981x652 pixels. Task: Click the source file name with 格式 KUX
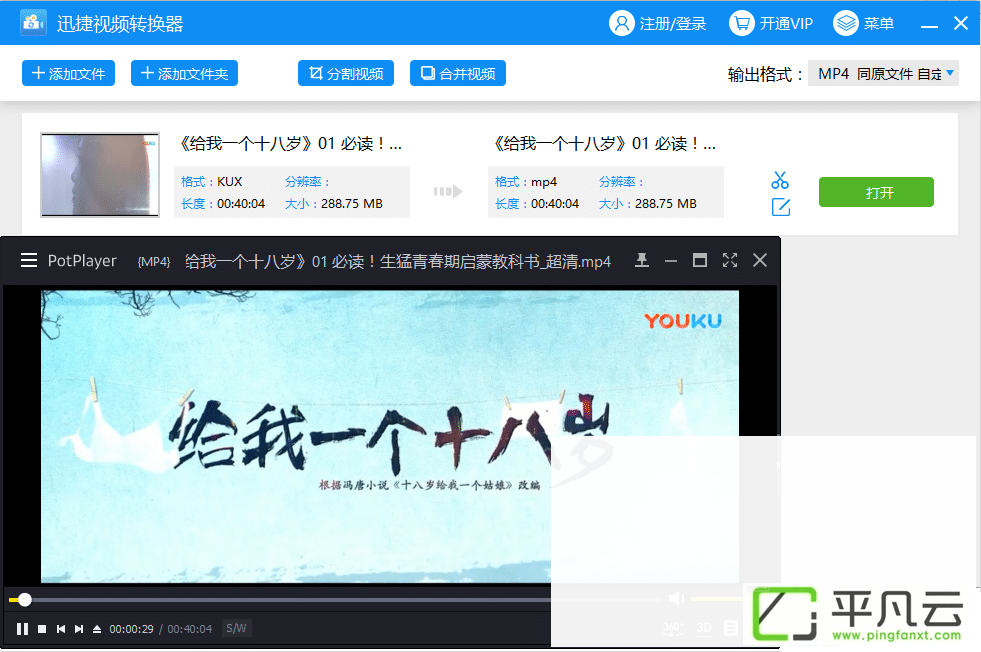point(291,144)
